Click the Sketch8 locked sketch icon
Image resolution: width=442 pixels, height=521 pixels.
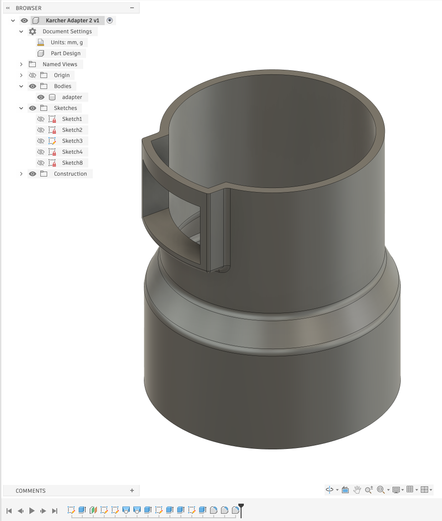pyautogui.click(x=52, y=163)
